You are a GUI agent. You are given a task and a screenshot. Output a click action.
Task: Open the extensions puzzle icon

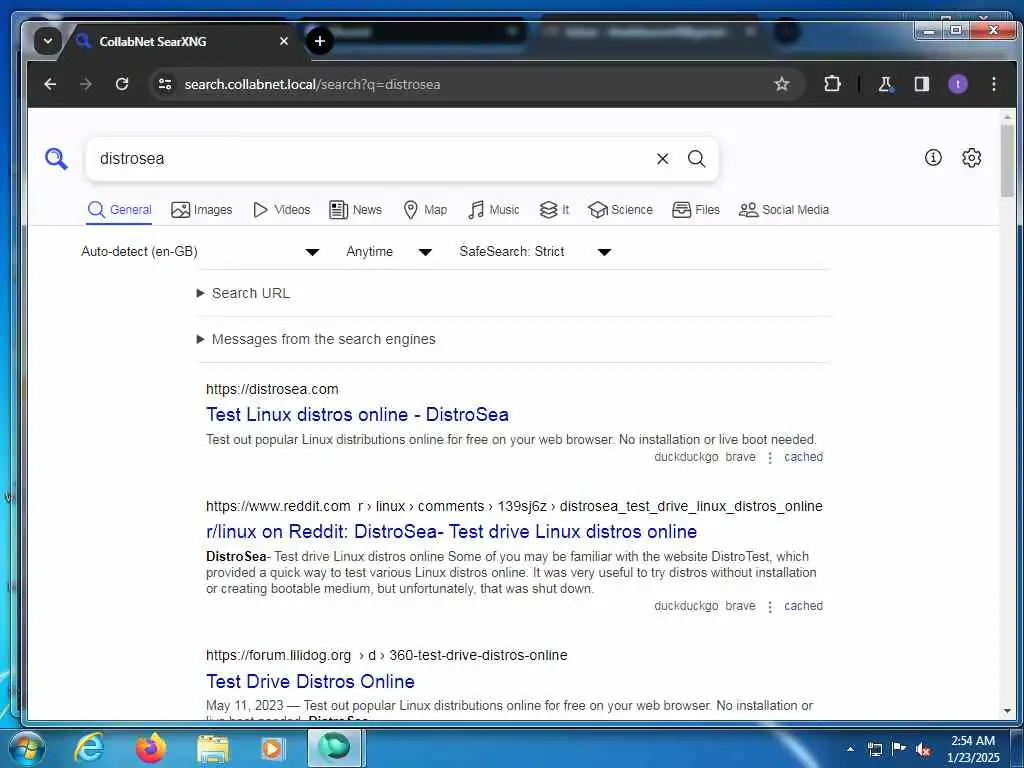coord(832,84)
